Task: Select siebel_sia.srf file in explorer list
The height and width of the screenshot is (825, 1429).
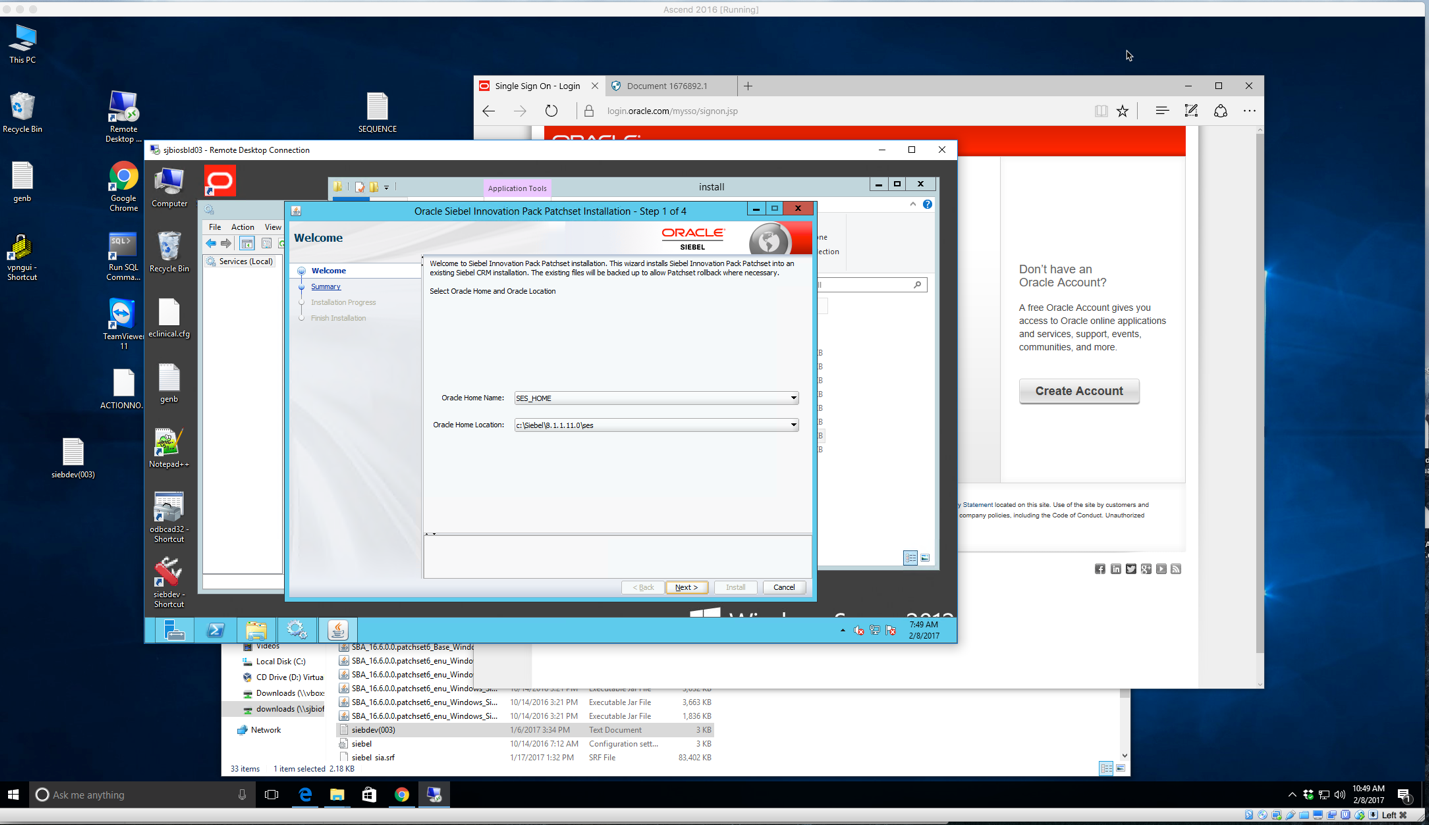Action: [525, 757]
